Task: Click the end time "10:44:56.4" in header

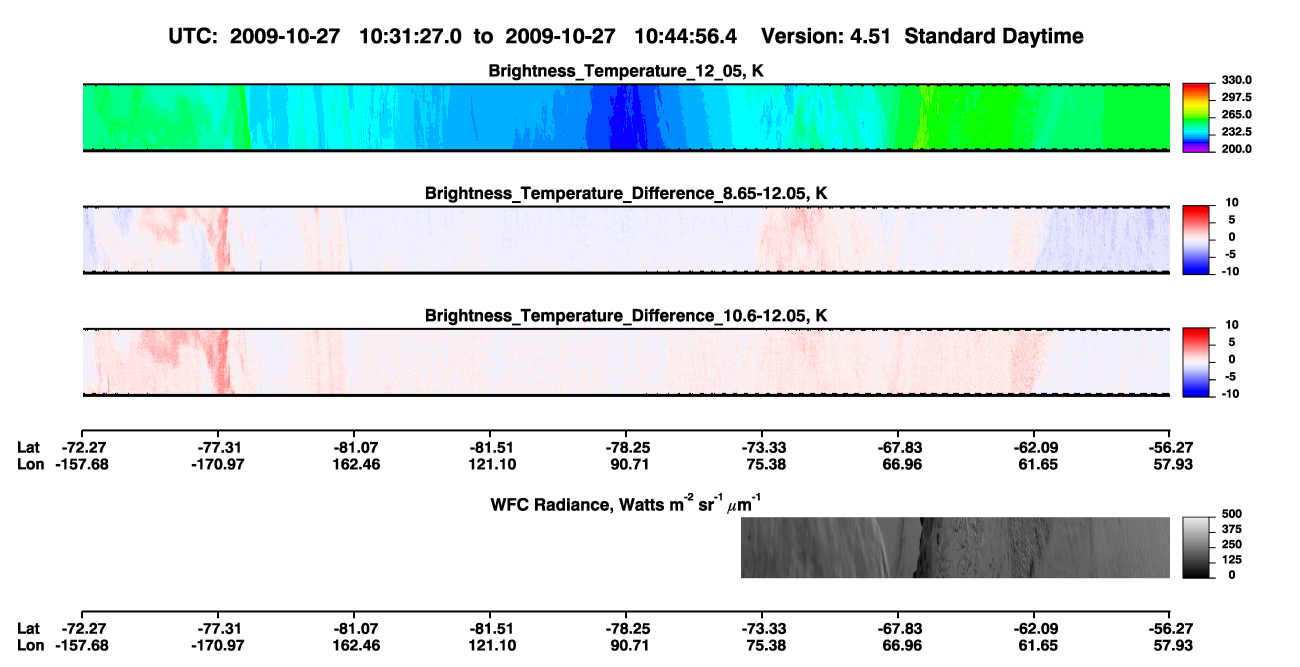Action: coord(686,36)
